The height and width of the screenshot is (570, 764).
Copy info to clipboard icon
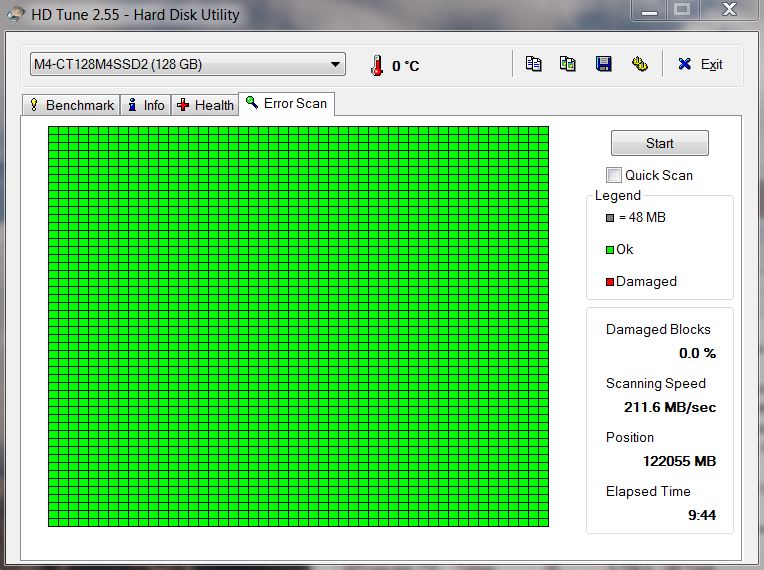point(534,64)
